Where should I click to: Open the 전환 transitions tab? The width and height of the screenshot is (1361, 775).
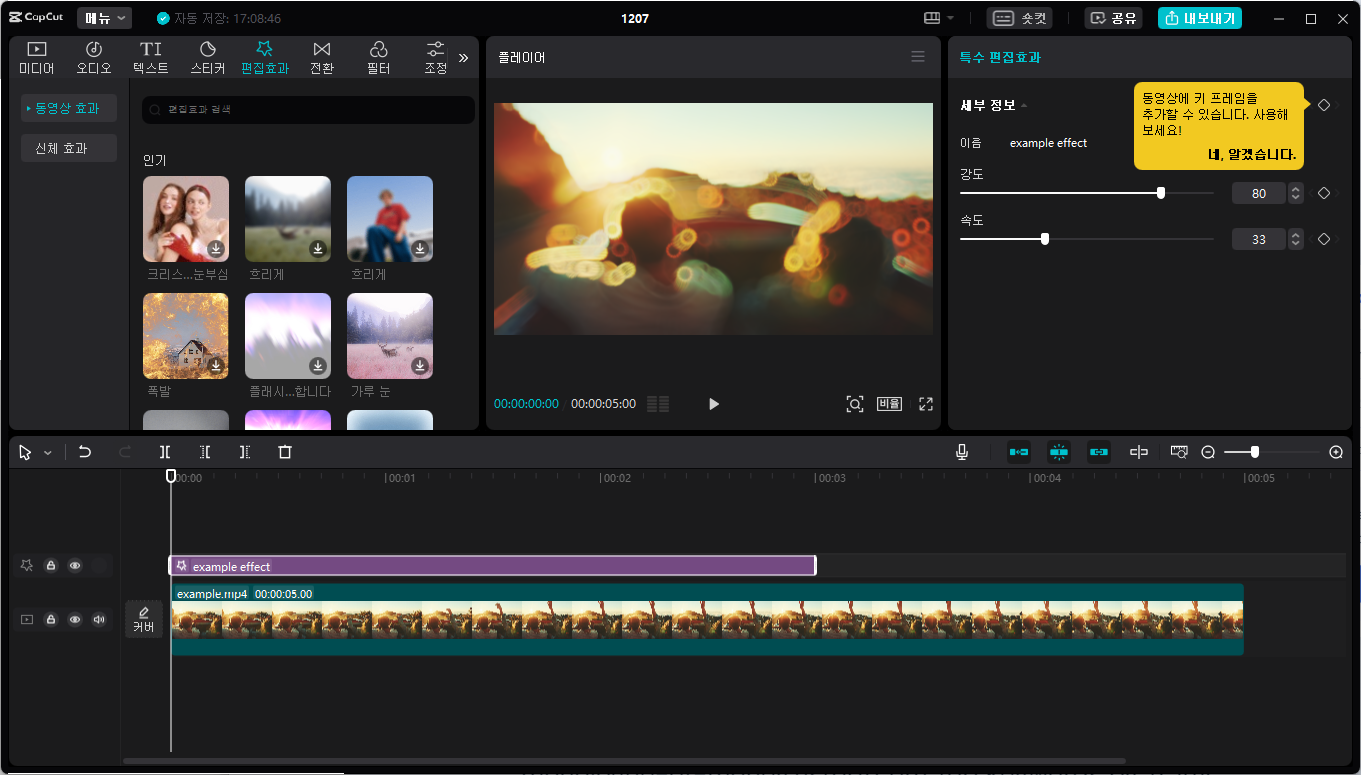coord(322,58)
